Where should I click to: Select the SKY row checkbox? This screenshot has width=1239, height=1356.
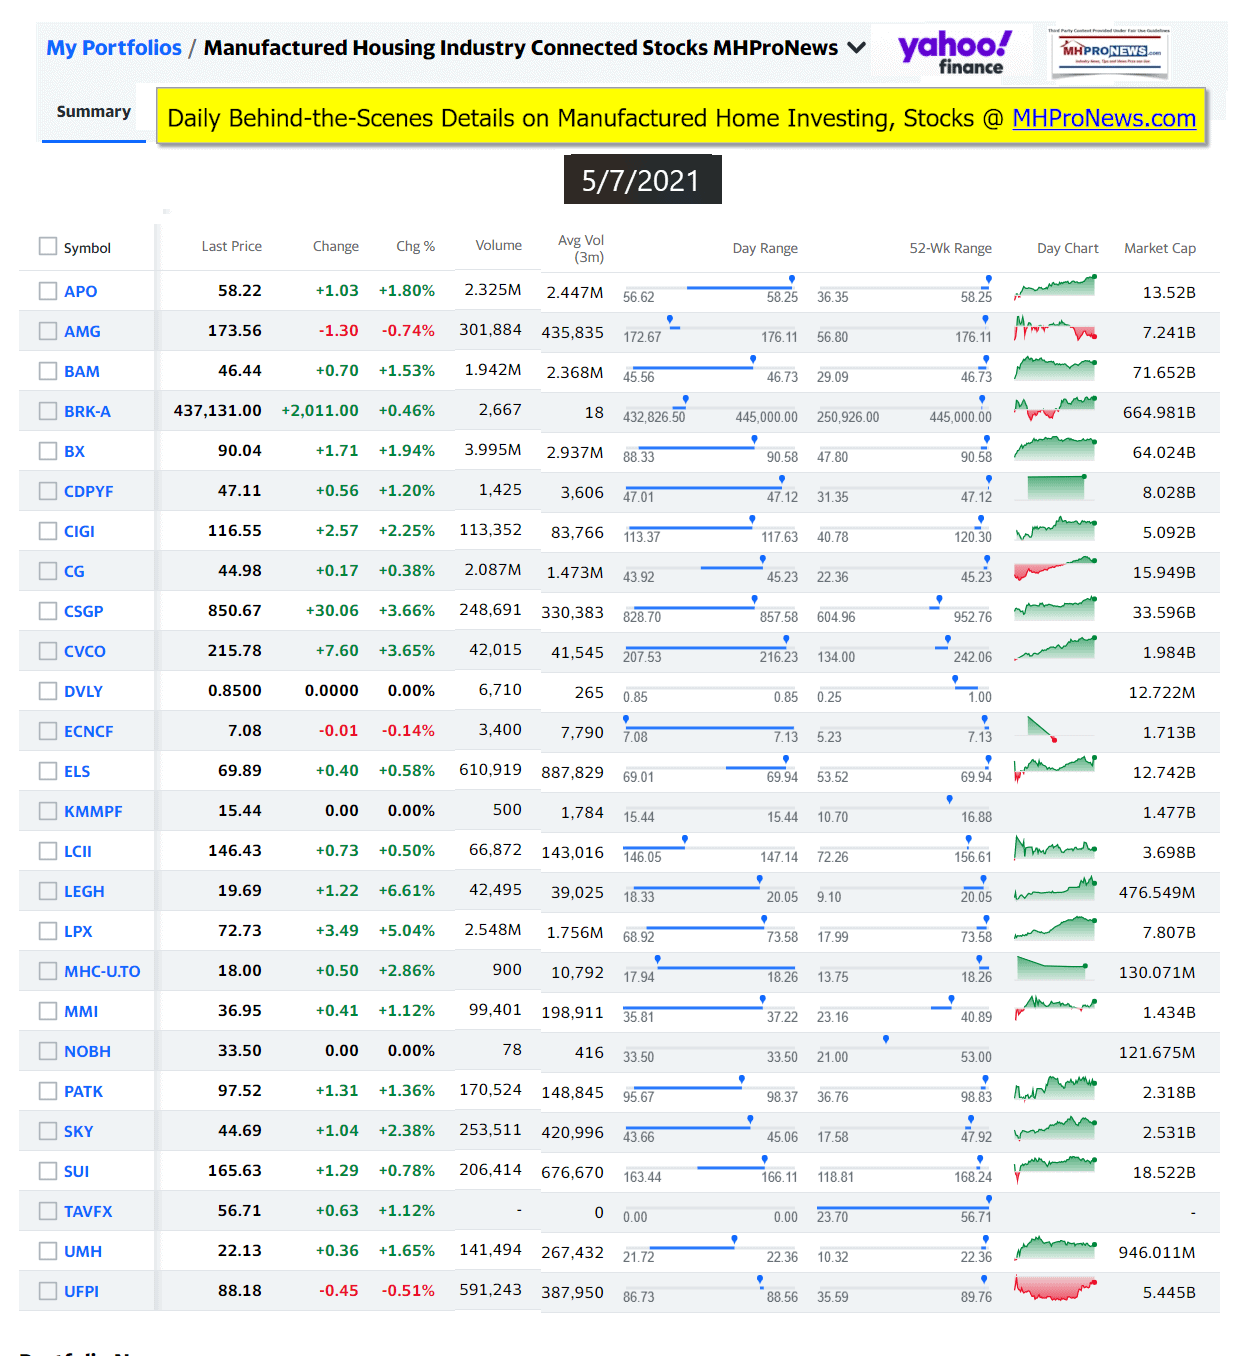point(48,1131)
